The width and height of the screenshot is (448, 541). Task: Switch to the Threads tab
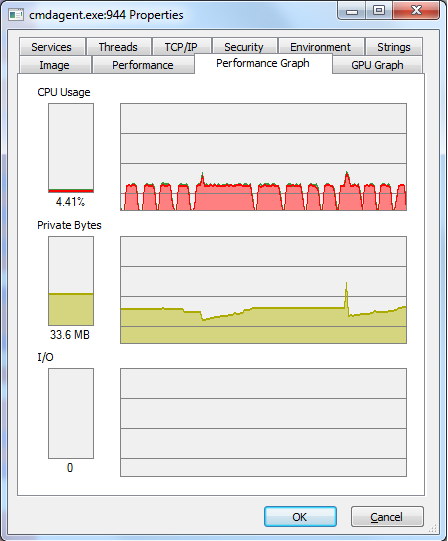point(118,47)
